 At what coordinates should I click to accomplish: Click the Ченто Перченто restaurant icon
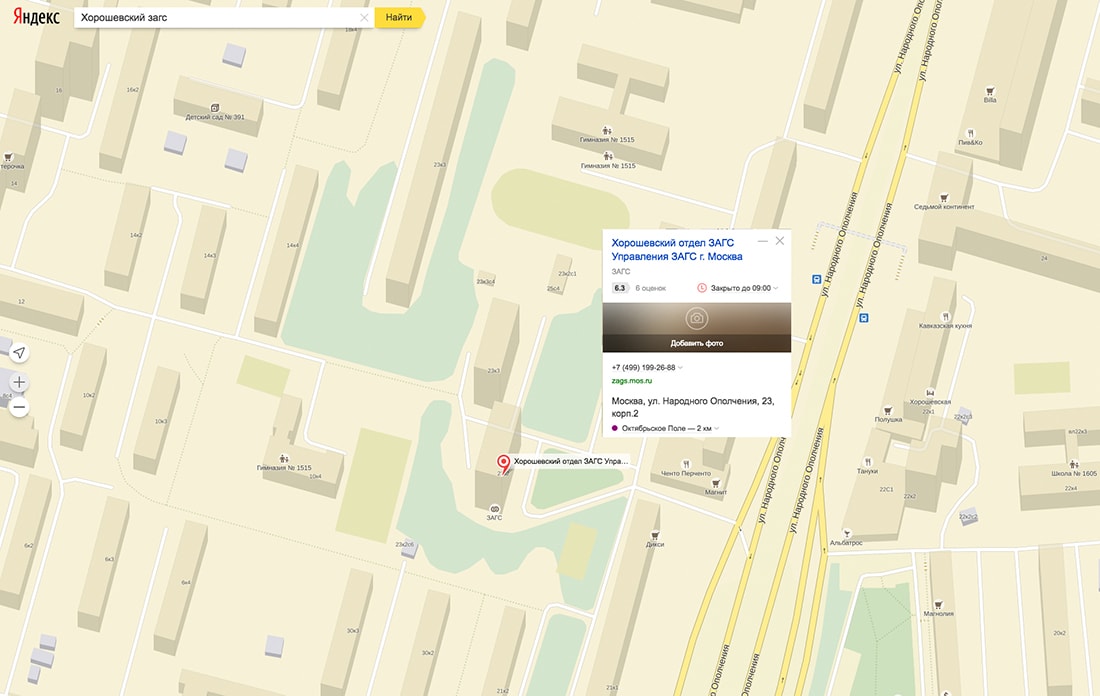point(686,464)
